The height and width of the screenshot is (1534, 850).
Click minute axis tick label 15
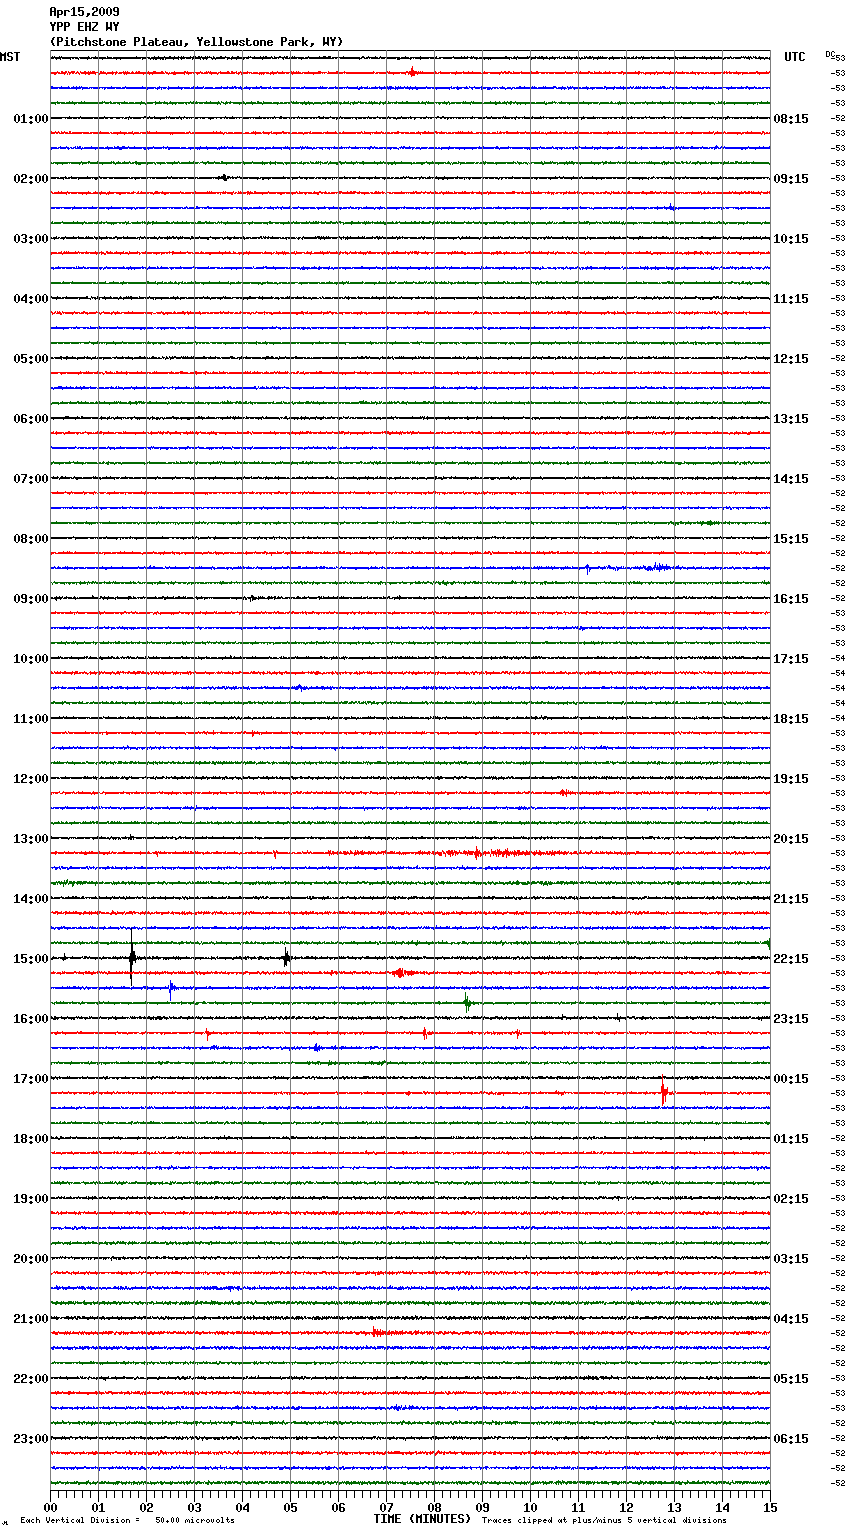769,1507
